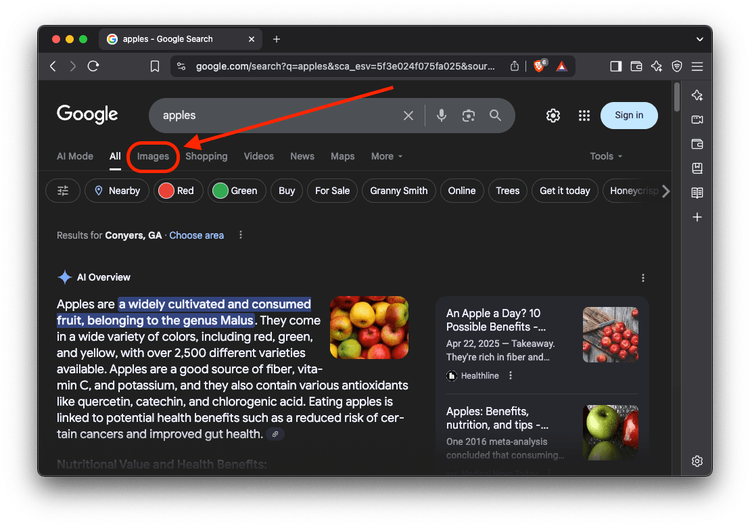Click the Choose area link
Screen dimensions: 750x526
(x=197, y=235)
